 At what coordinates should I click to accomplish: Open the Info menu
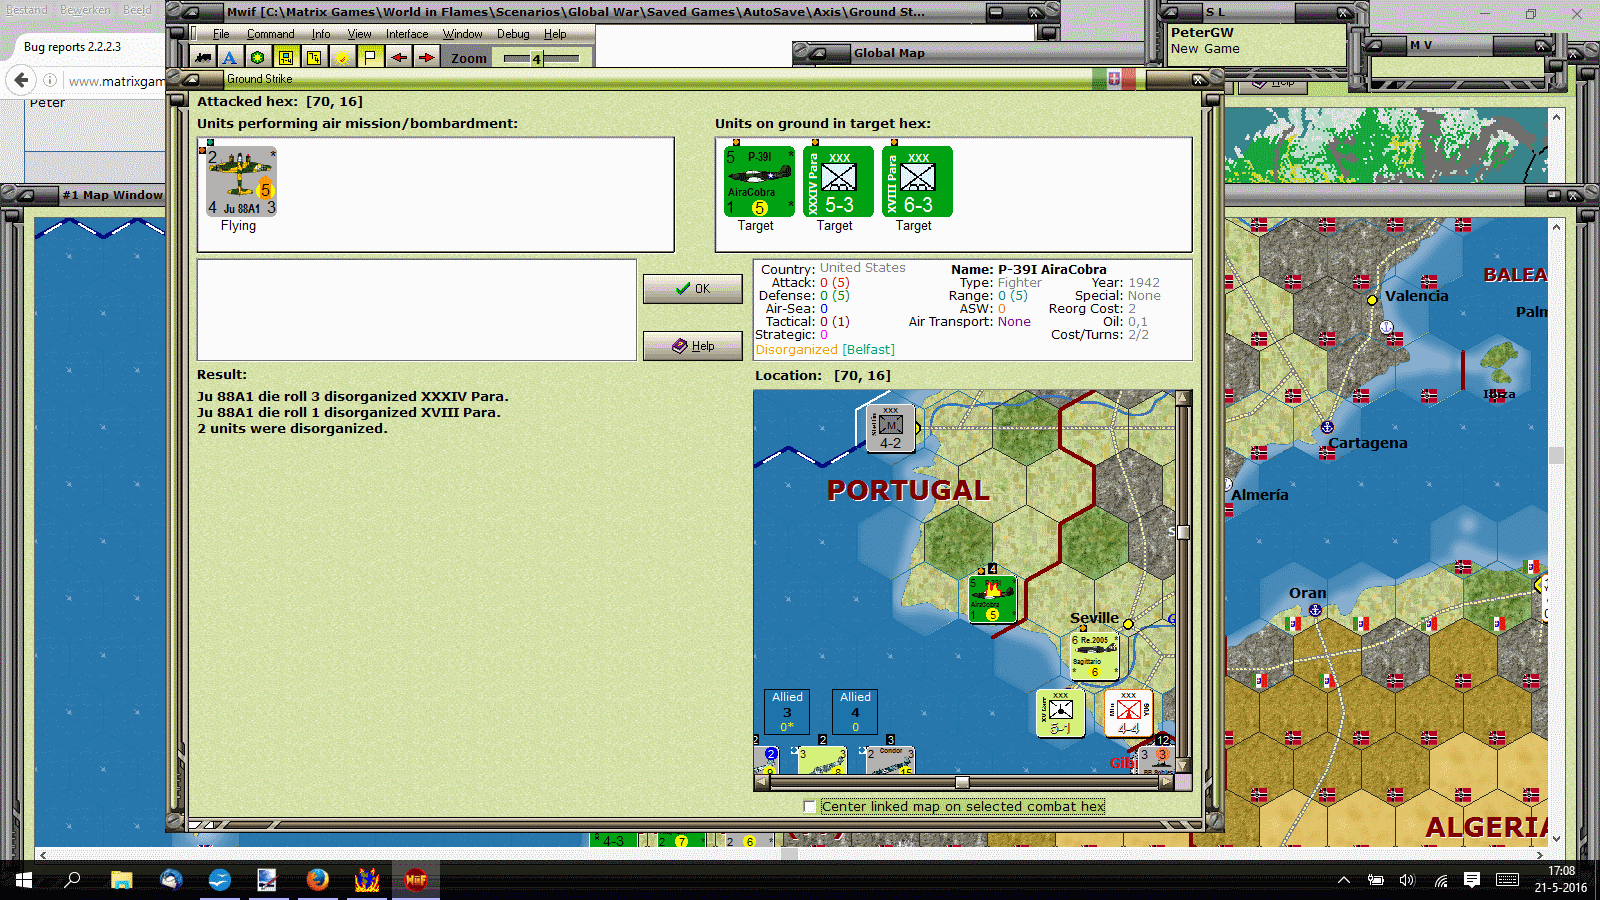coord(320,34)
